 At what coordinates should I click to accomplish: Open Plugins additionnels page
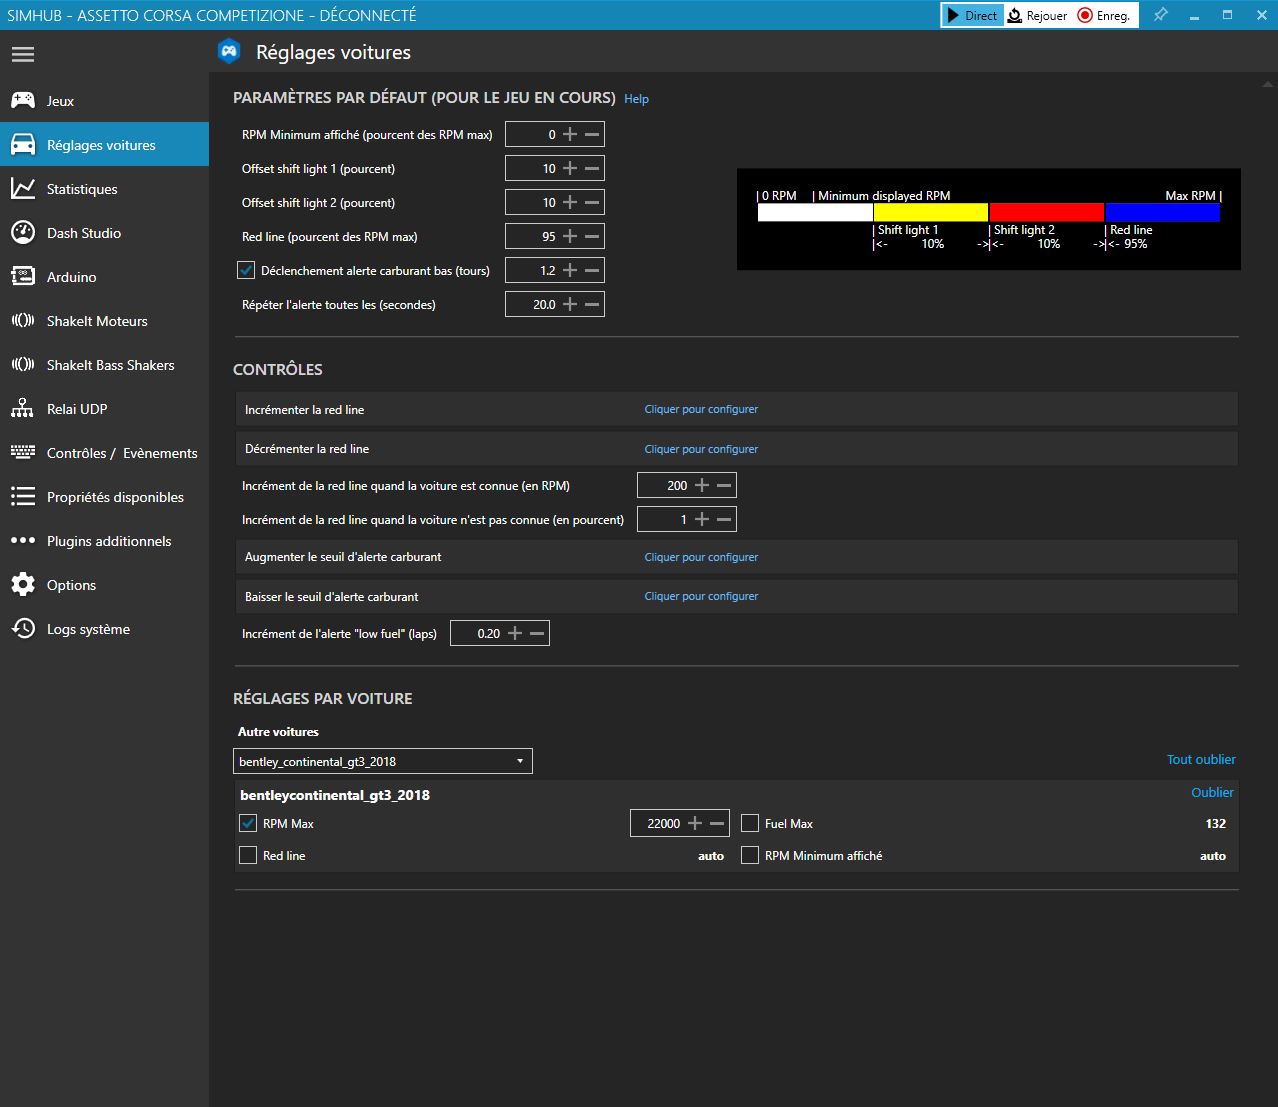point(104,541)
